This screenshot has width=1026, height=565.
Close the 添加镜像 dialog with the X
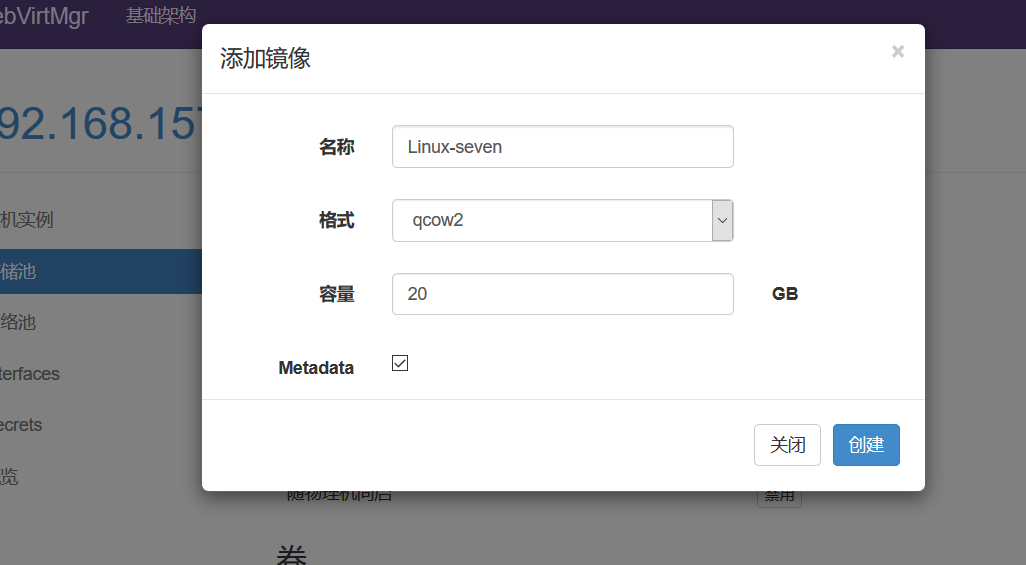click(x=898, y=51)
